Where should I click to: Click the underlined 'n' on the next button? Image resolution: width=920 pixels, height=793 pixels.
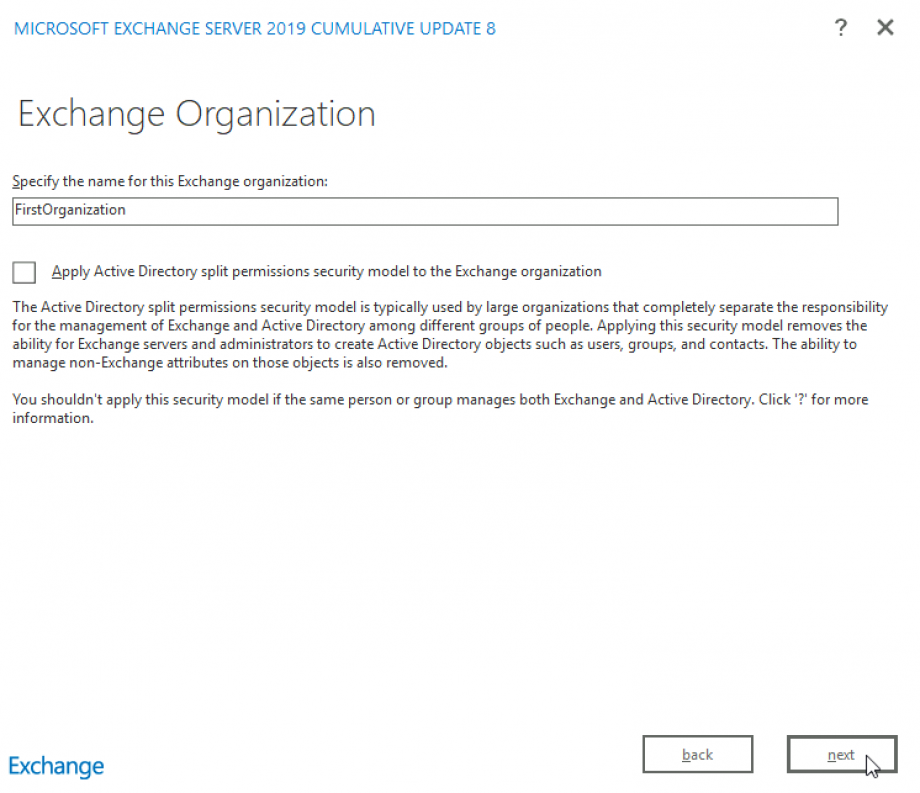click(831, 756)
